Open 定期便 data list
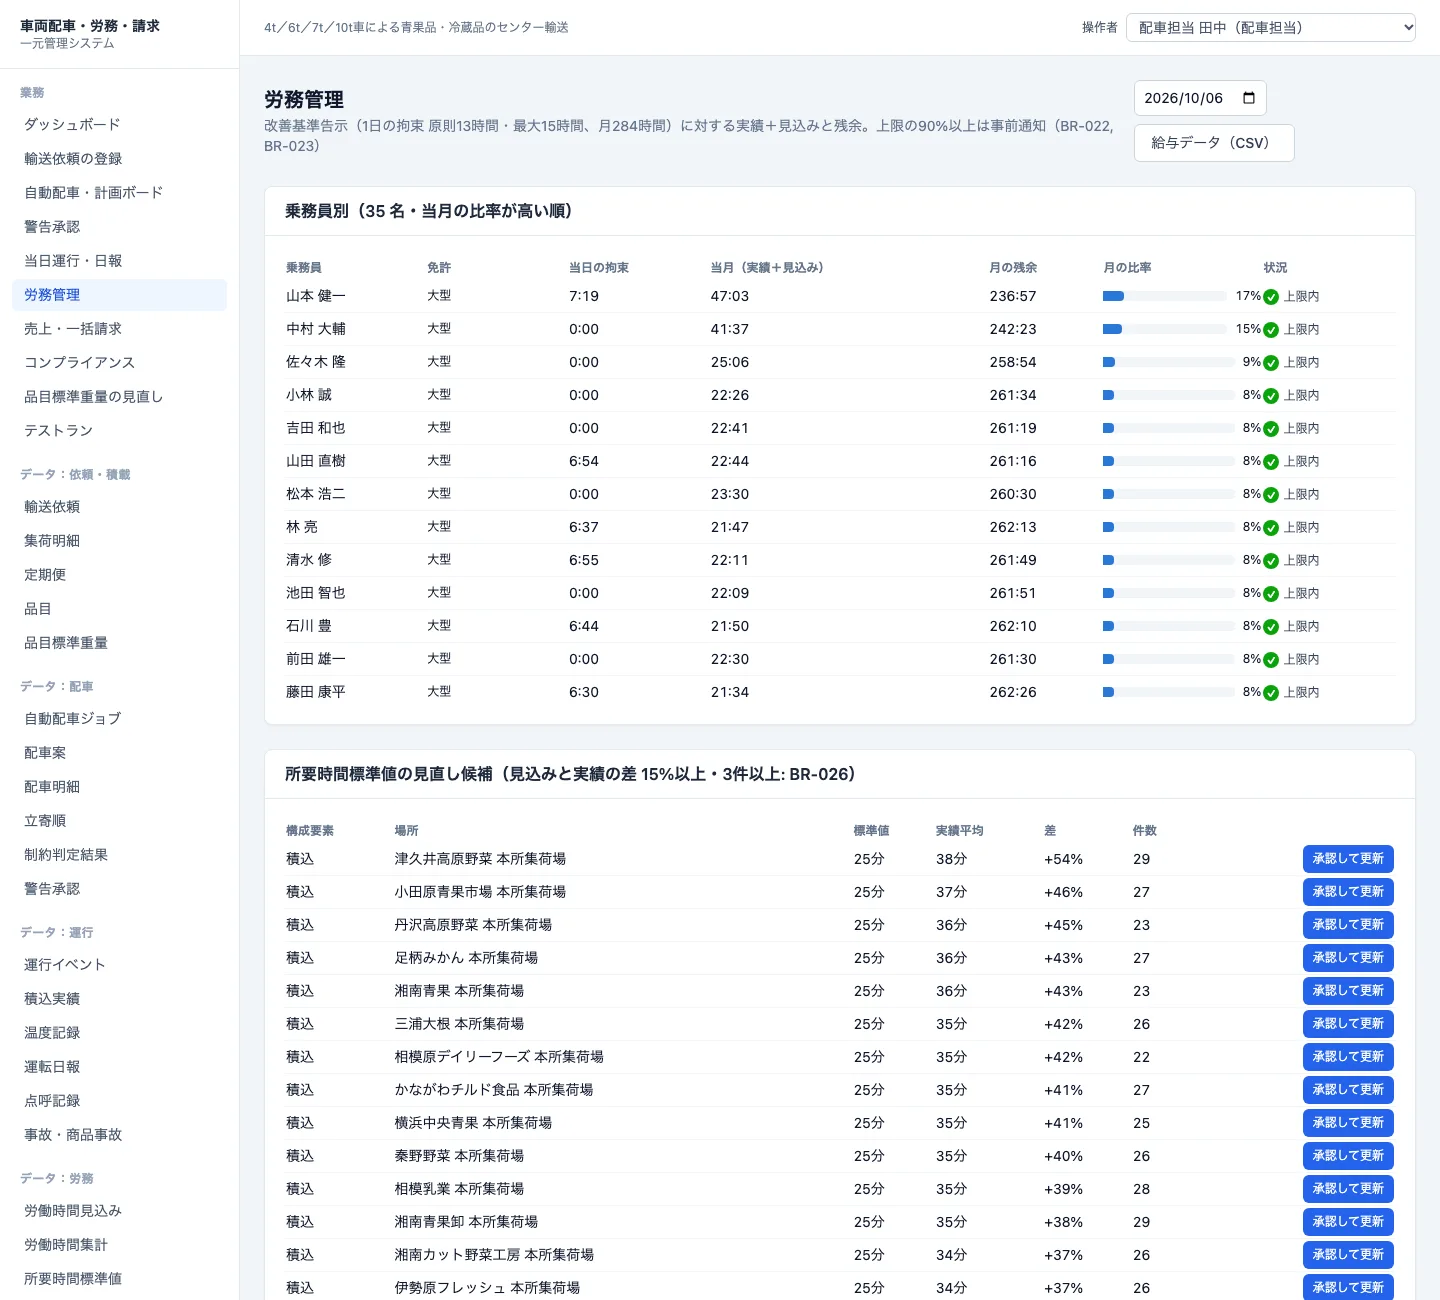This screenshot has height=1300, width=1440. click(x=119, y=575)
